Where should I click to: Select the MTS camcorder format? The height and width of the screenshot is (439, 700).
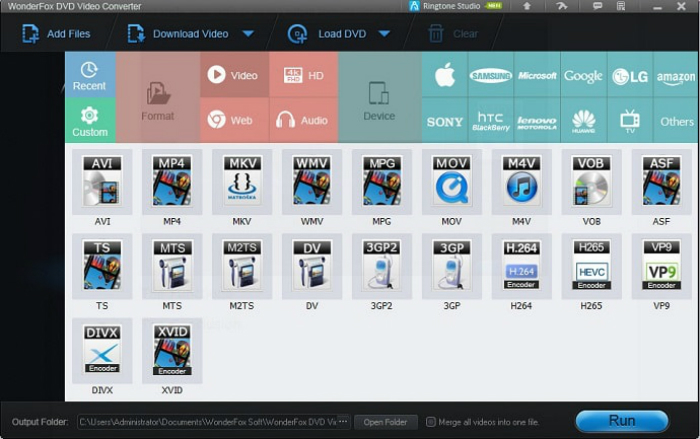[172, 266]
